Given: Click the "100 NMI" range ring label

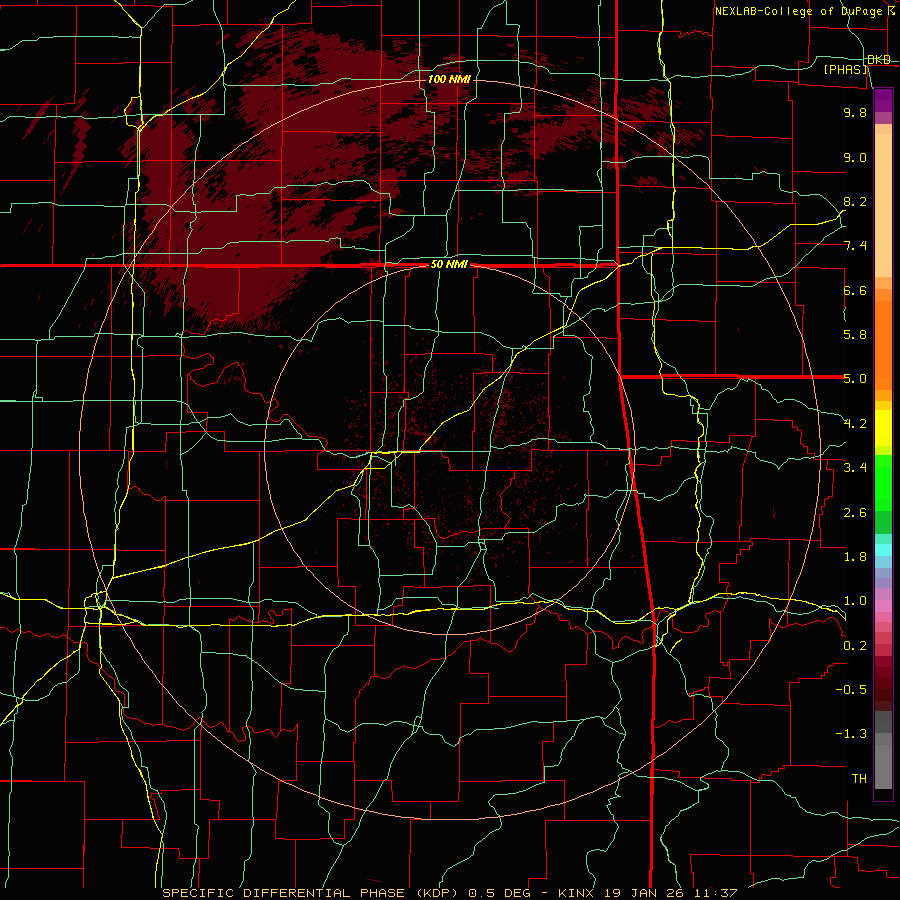Looking at the screenshot, I should (449, 79).
